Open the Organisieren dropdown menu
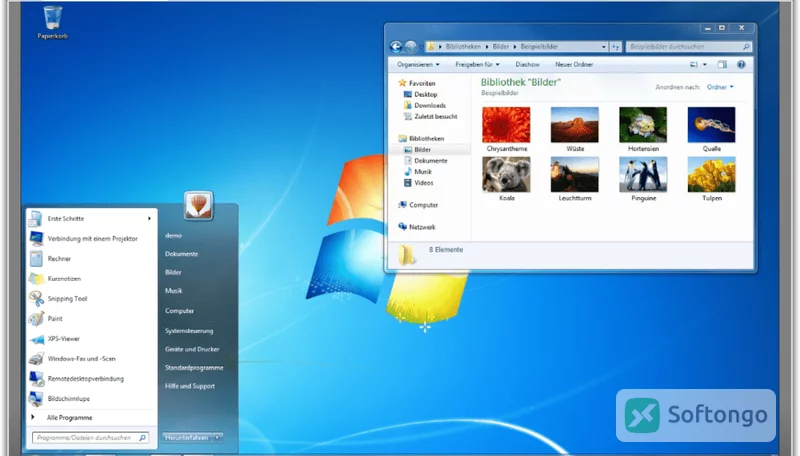Image resolution: width=800 pixels, height=456 pixels. (x=418, y=64)
